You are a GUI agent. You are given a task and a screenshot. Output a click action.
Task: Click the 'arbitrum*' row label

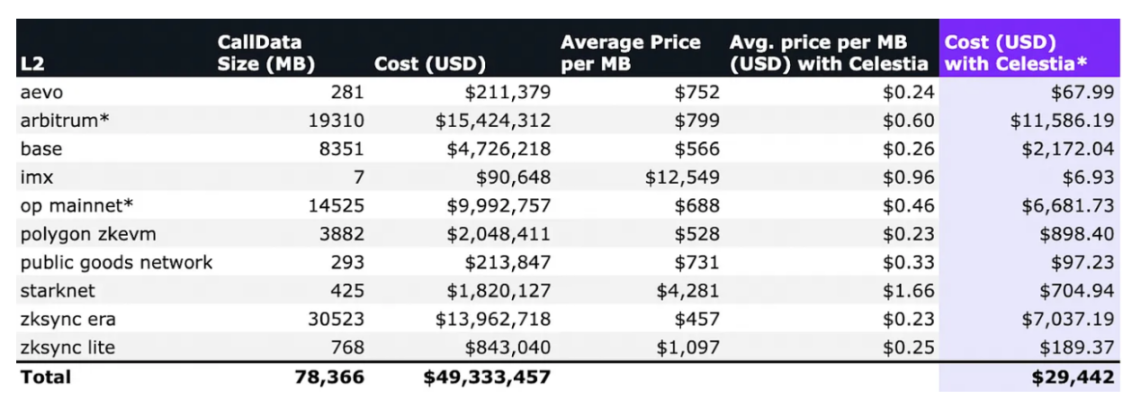[x=60, y=121]
